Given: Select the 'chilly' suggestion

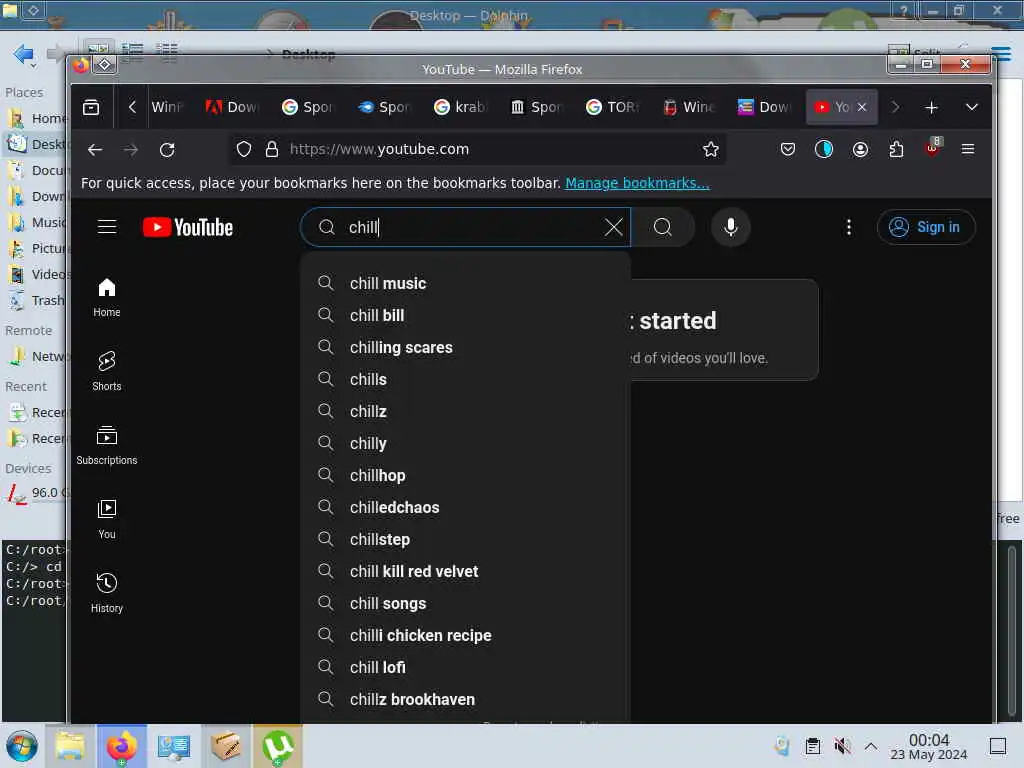Looking at the screenshot, I should [466, 443].
